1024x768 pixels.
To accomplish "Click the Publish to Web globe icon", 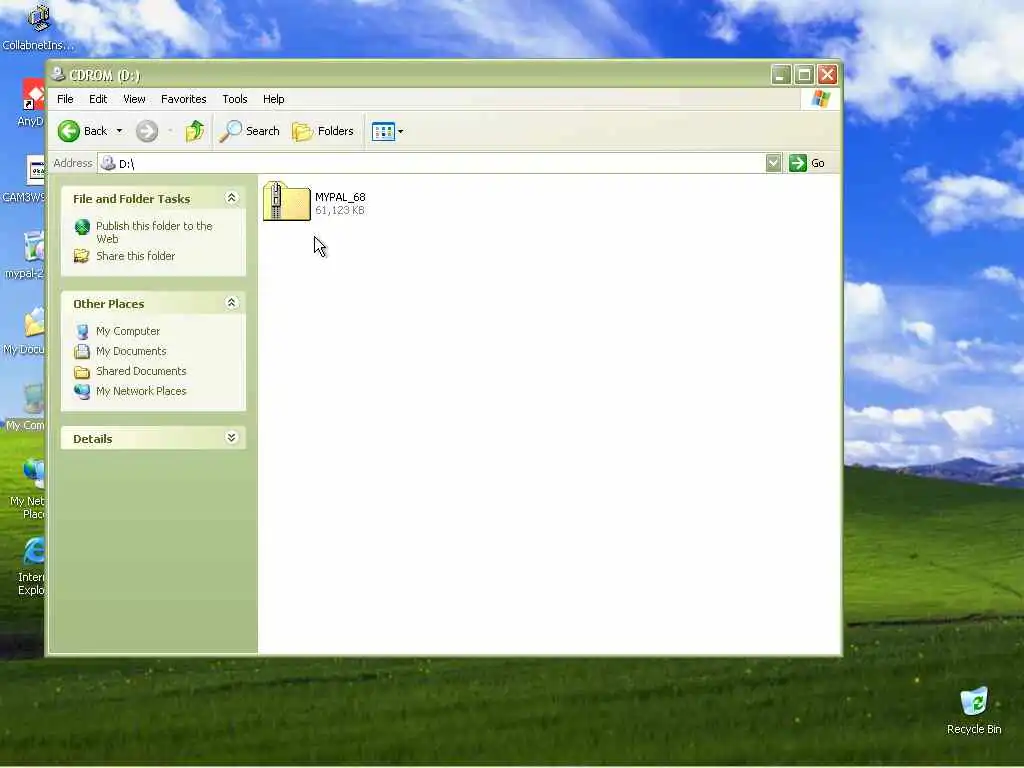I will (x=82, y=227).
